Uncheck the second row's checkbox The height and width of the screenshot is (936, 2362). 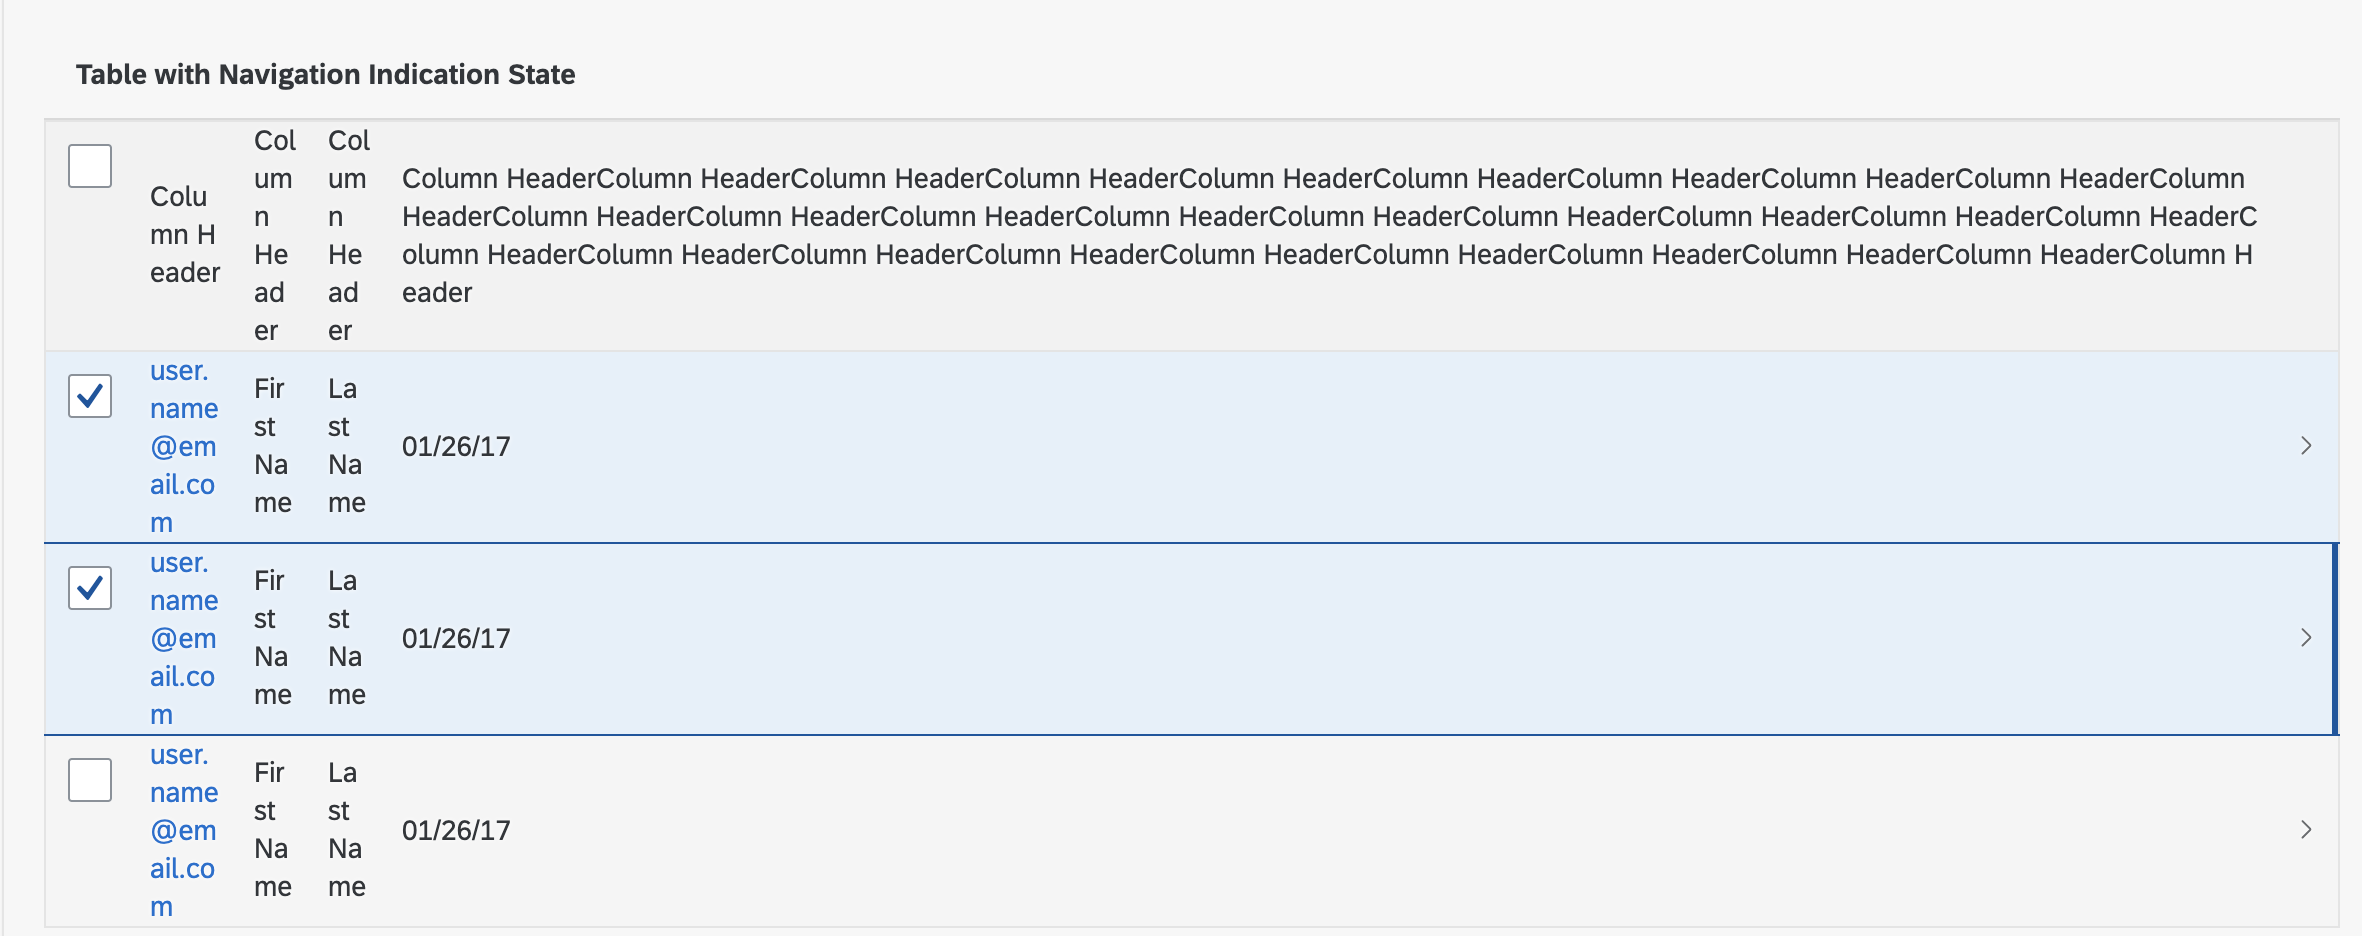tap(90, 588)
